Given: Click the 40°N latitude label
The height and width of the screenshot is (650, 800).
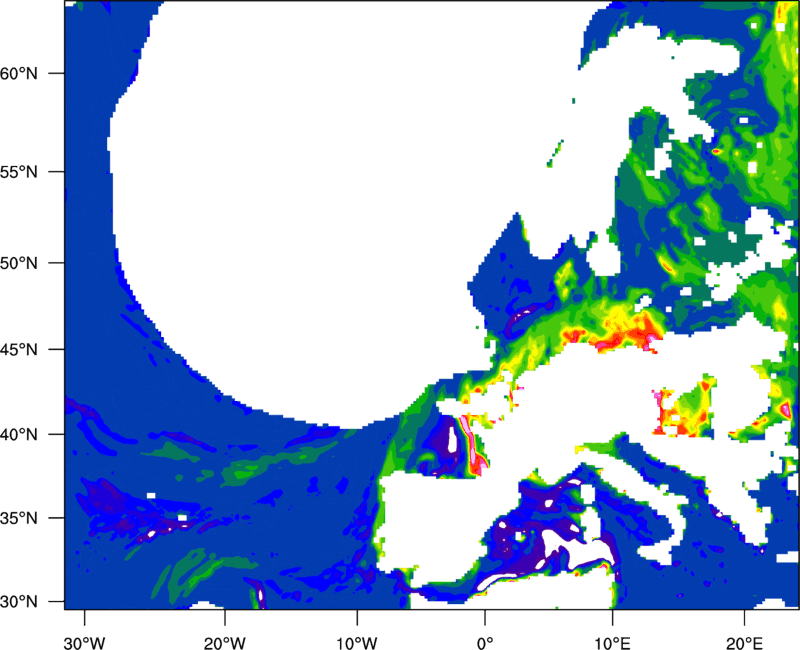Looking at the screenshot, I should coord(19,435).
